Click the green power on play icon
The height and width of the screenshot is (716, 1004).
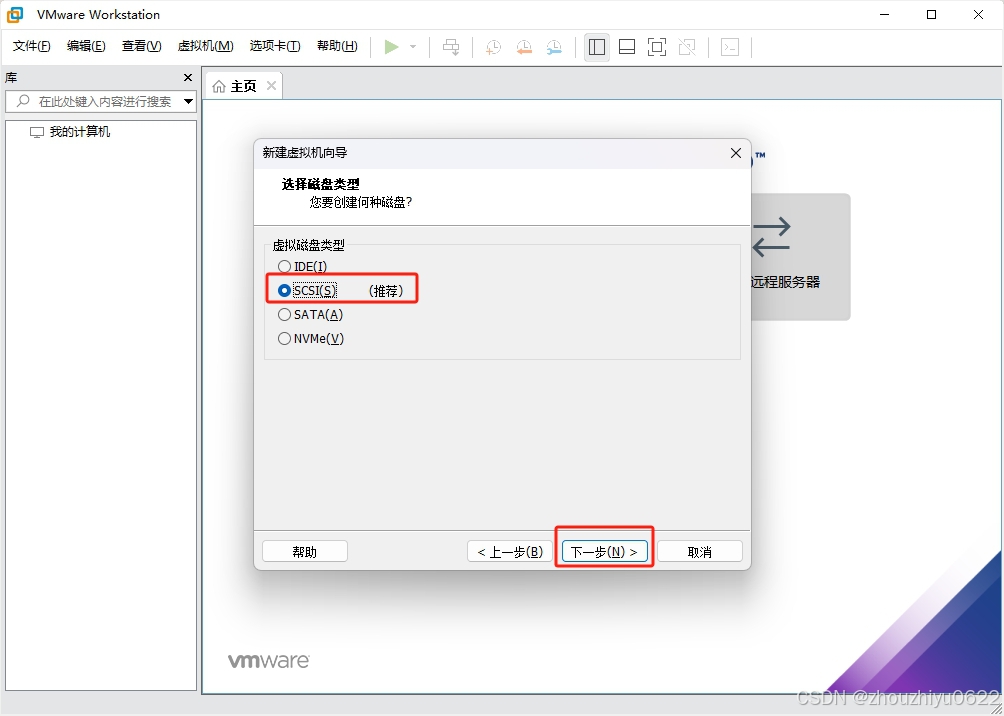391,47
